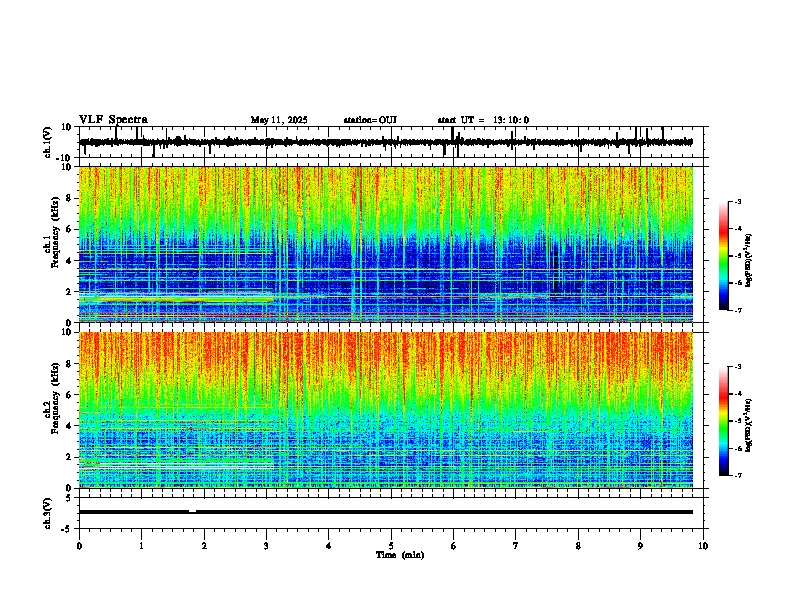Click the "start UT = 13:10:0" text

pyautogui.click(x=483, y=120)
